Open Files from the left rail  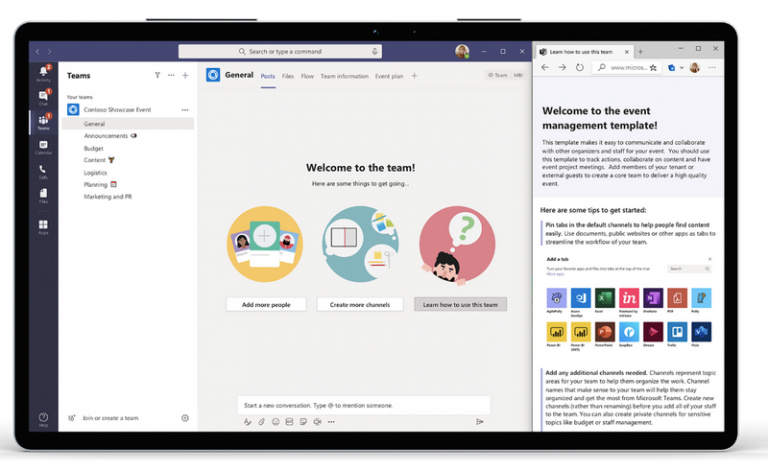pos(43,195)
